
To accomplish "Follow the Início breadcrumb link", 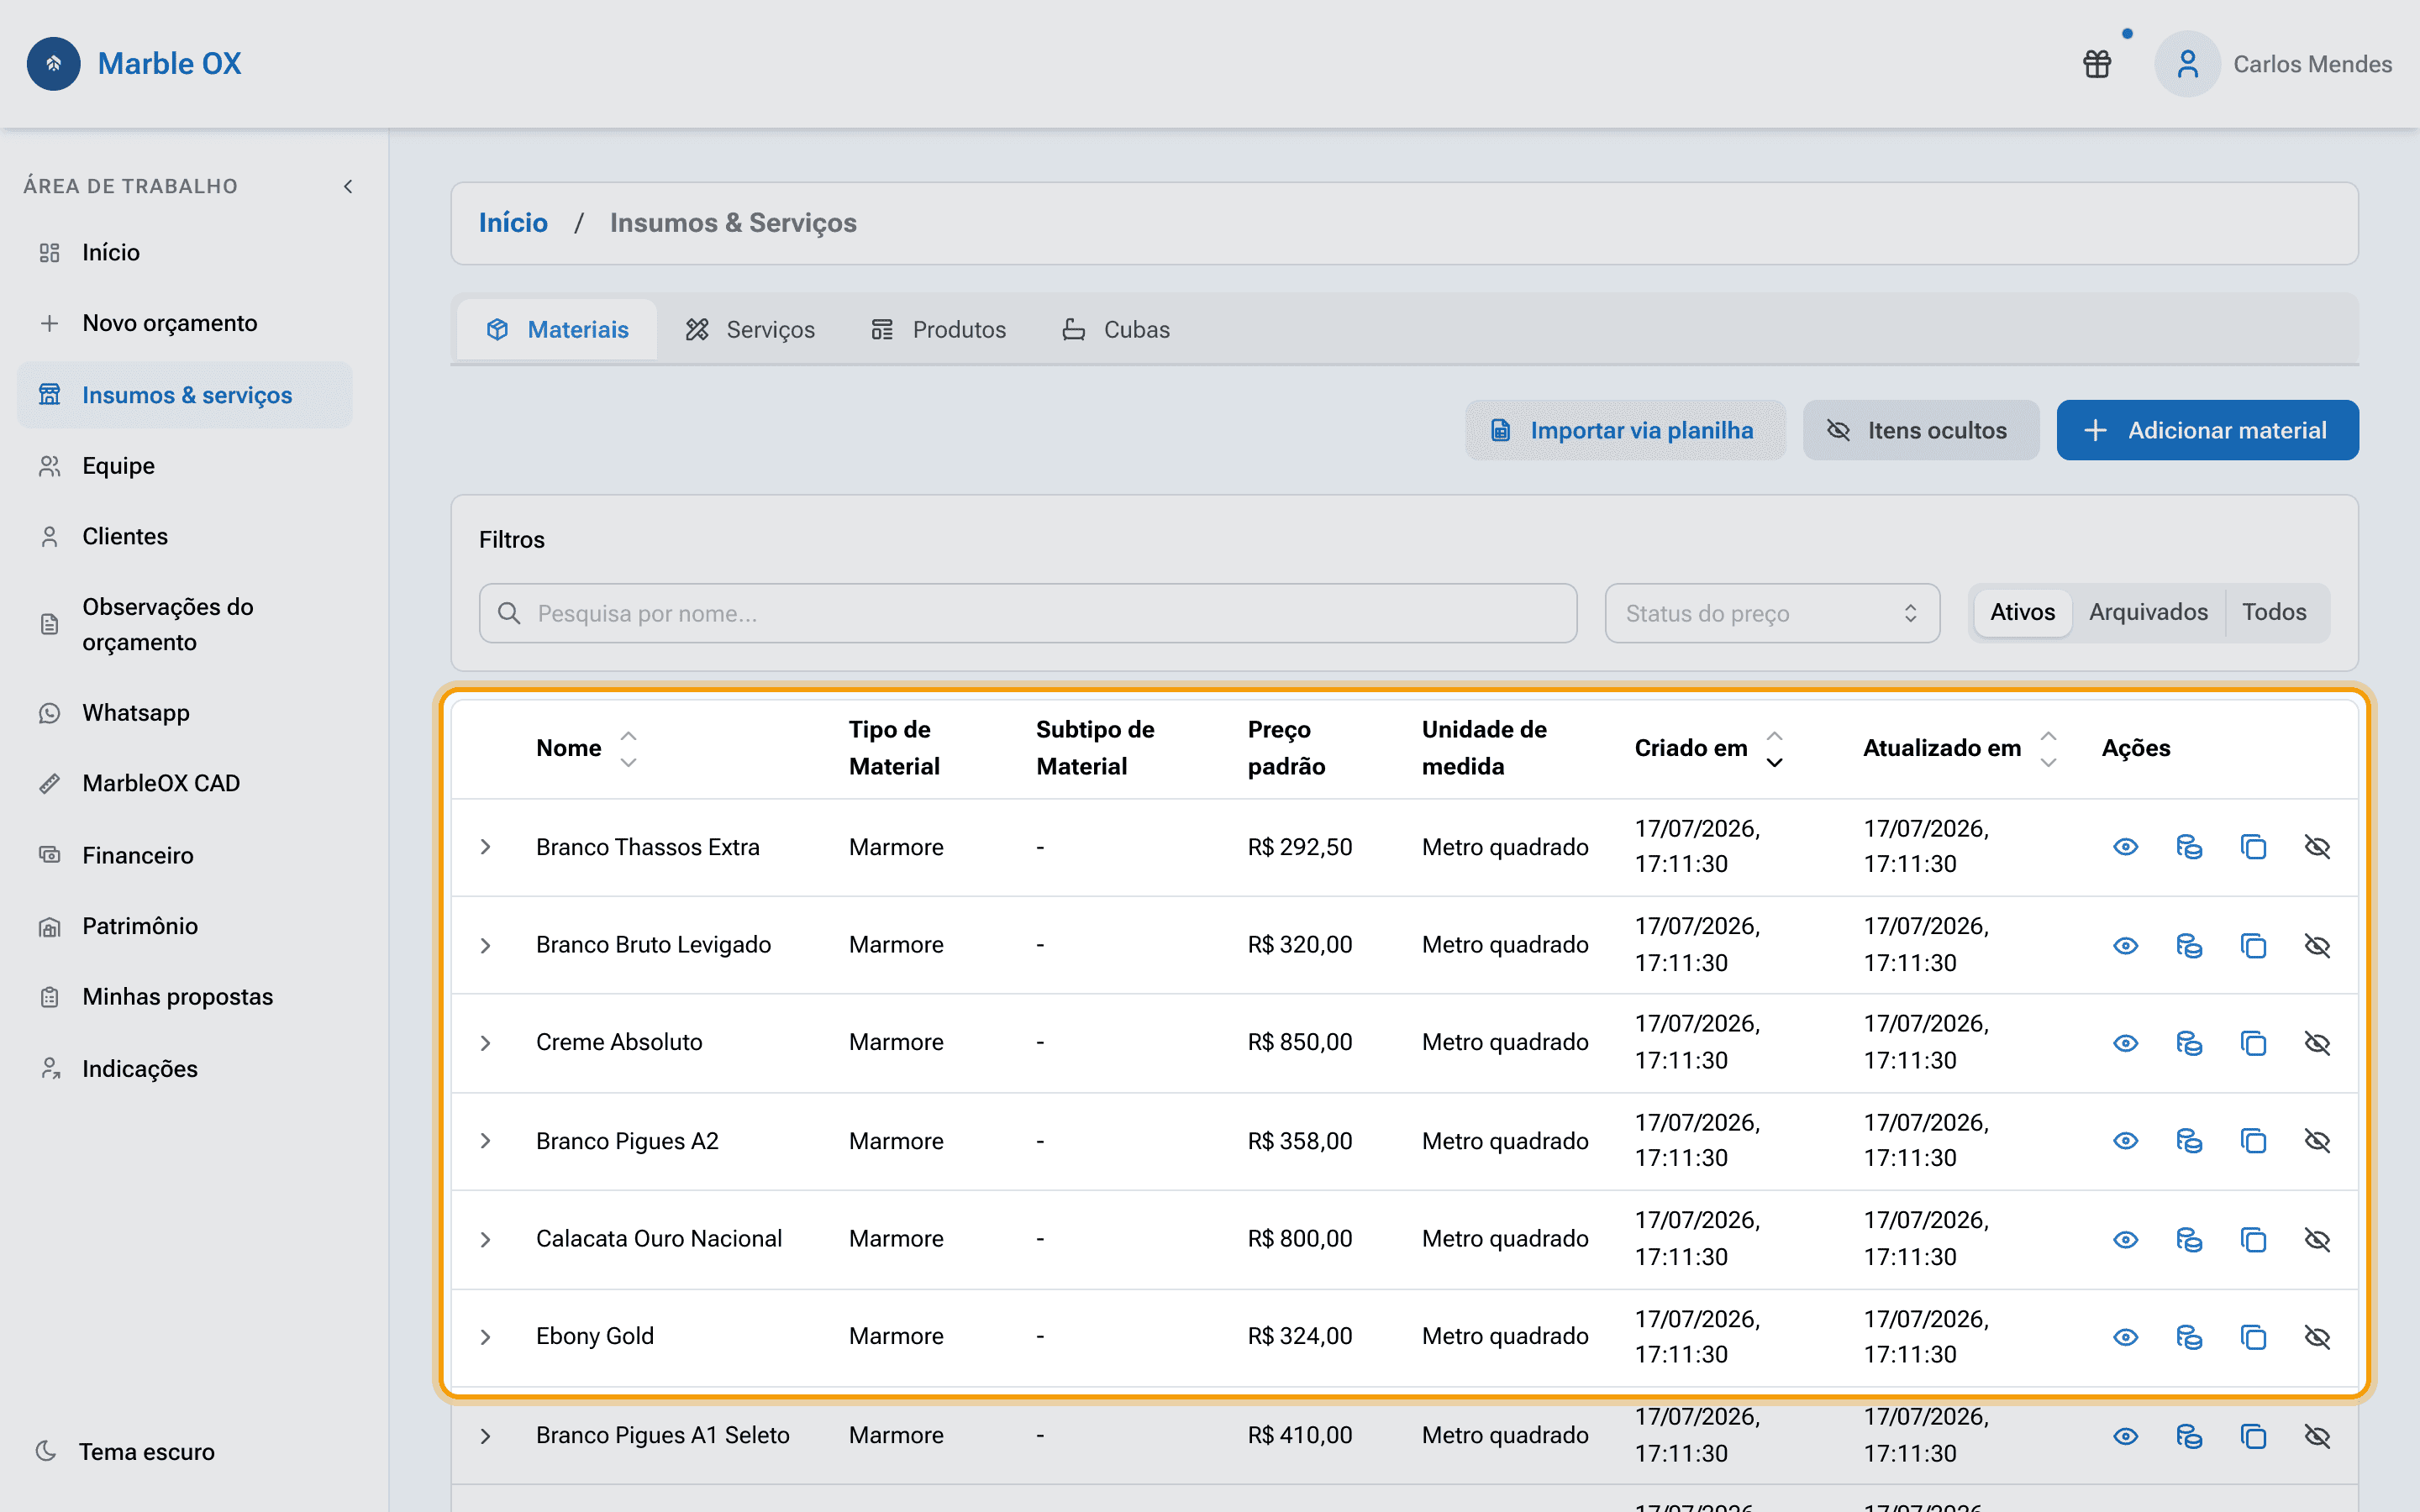I will [x=513, y=222].
